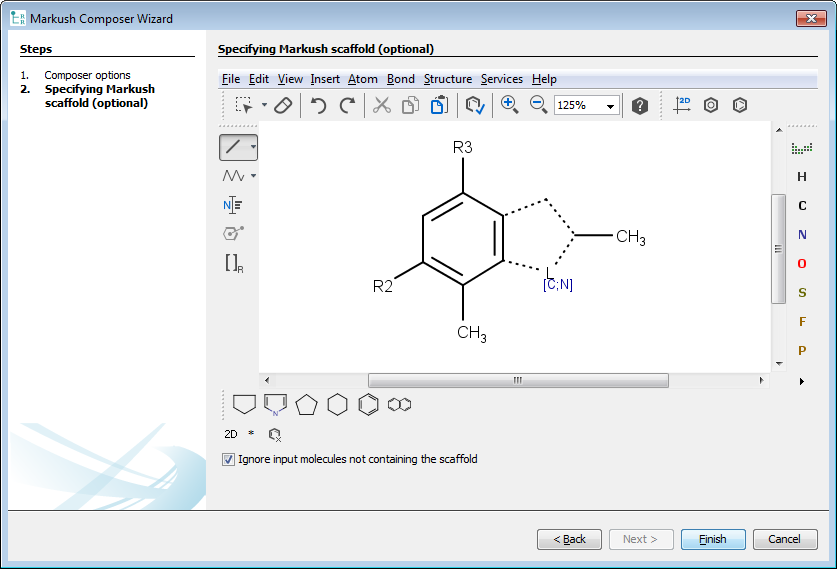837x569 pixels.
Task: Open the Atom menu
Action: coord(362,79)
